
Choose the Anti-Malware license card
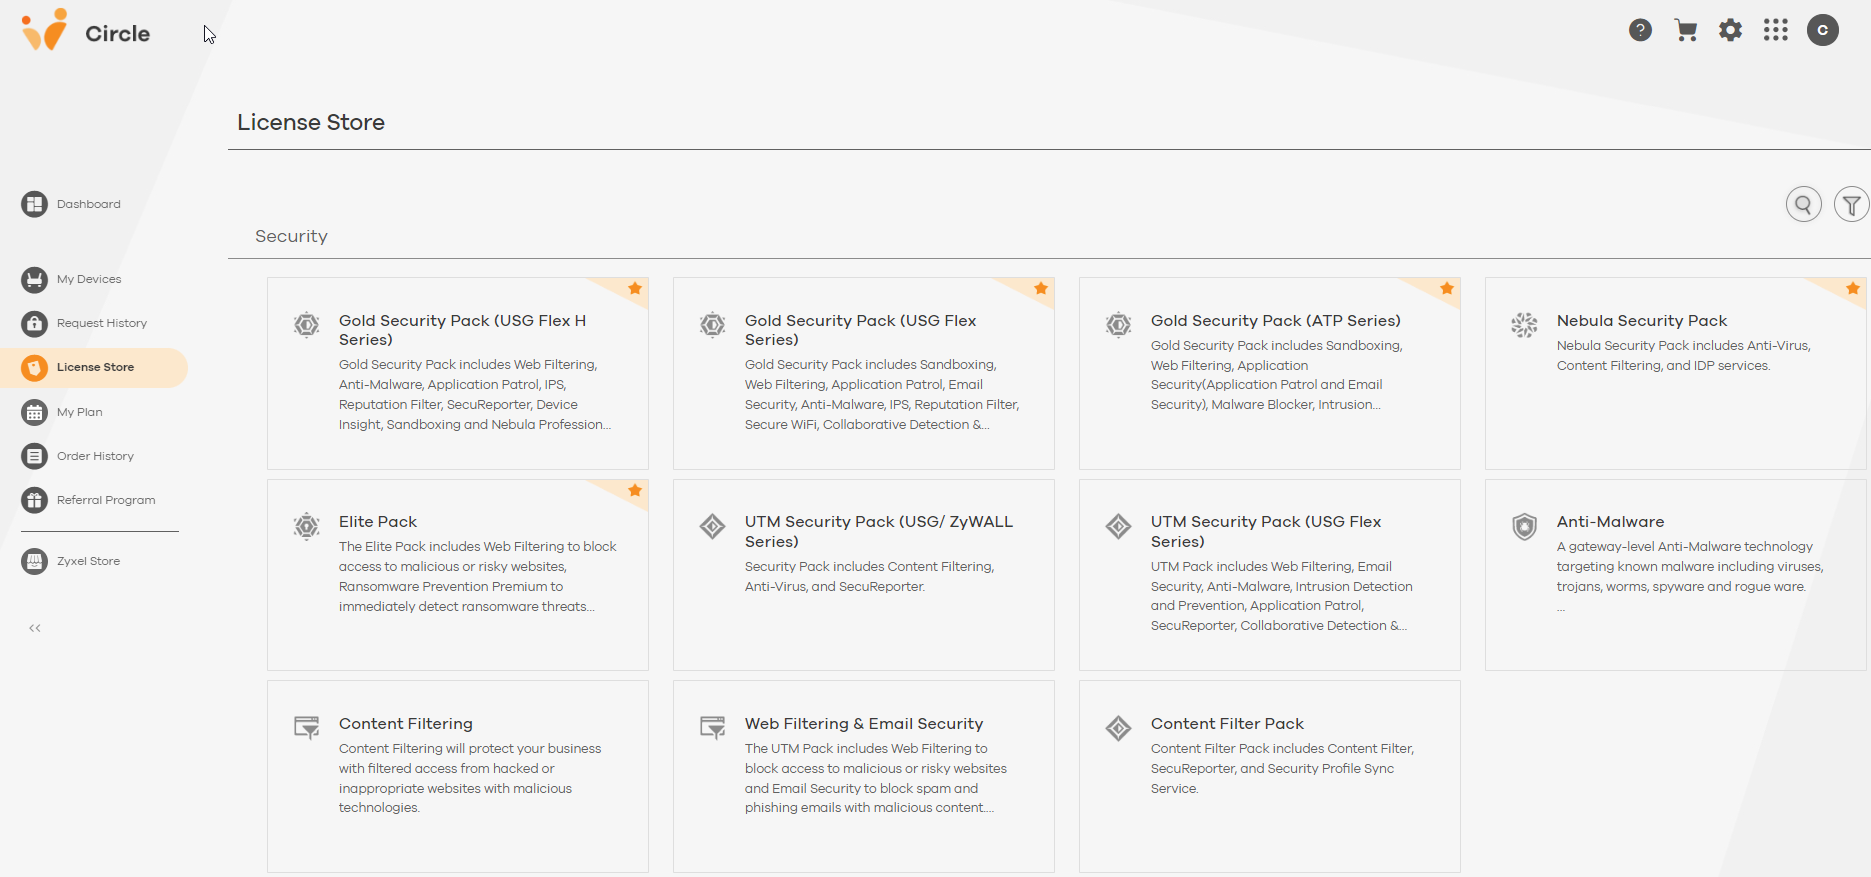point(1675,574)
